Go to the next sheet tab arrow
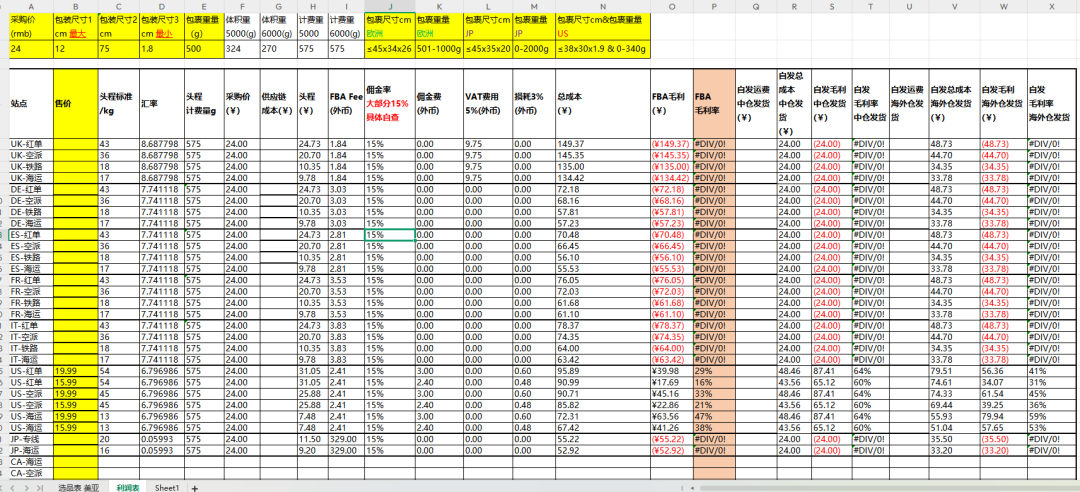Screen dimensions: 1080x492 point(29,487)
